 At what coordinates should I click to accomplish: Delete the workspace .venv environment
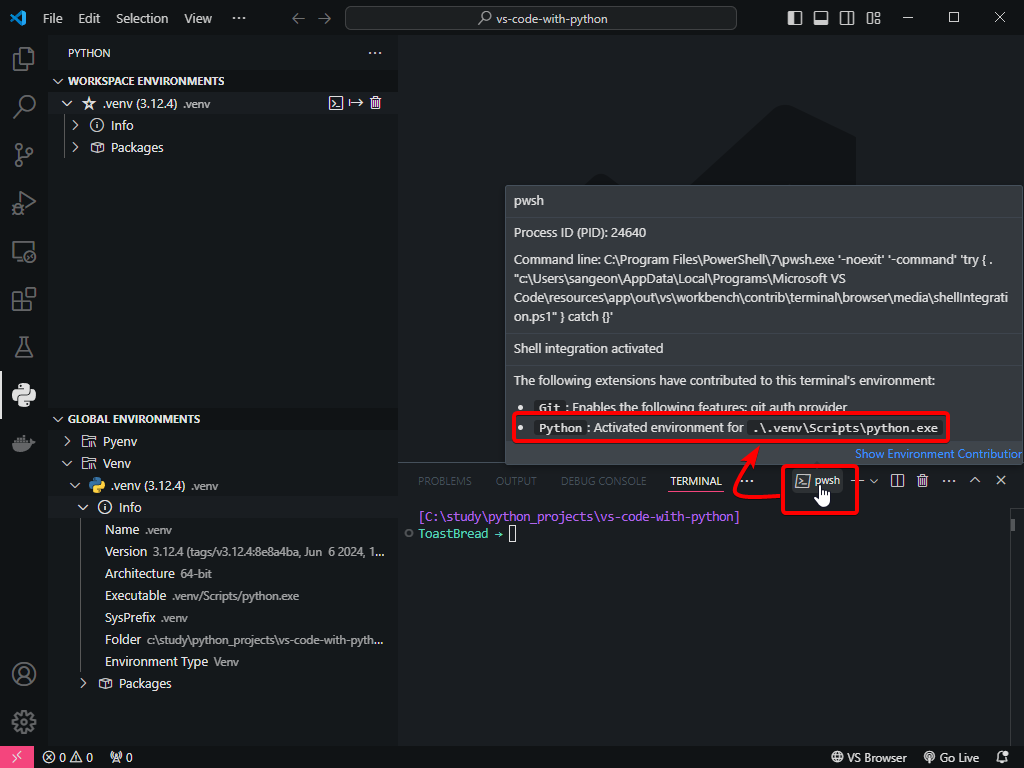[376, 103]
